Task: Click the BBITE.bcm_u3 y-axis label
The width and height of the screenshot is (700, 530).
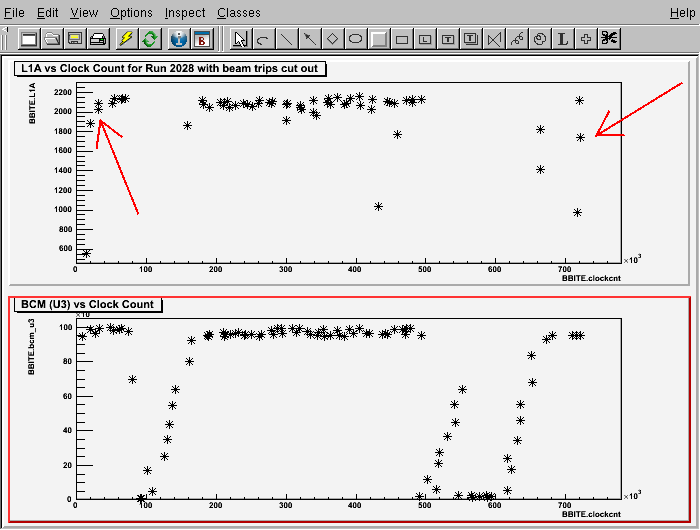Action: point(31,347)
